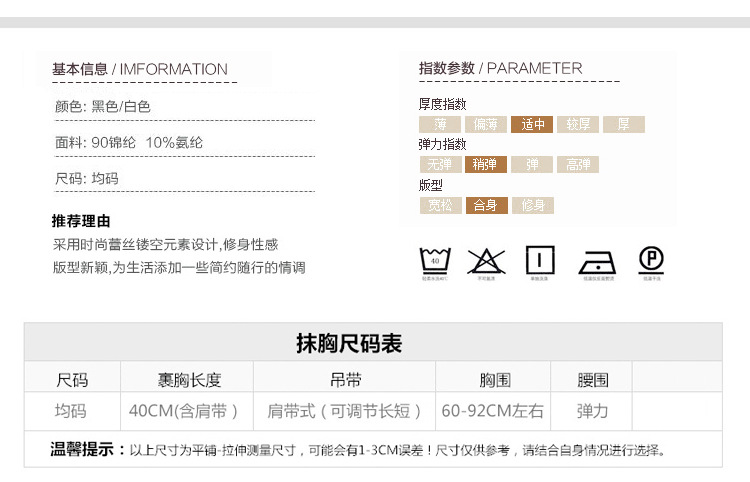The height and width of the screenshot is (482, 750).
Task: Select the 适中 thickness option
Action: [x=531, y=125]
